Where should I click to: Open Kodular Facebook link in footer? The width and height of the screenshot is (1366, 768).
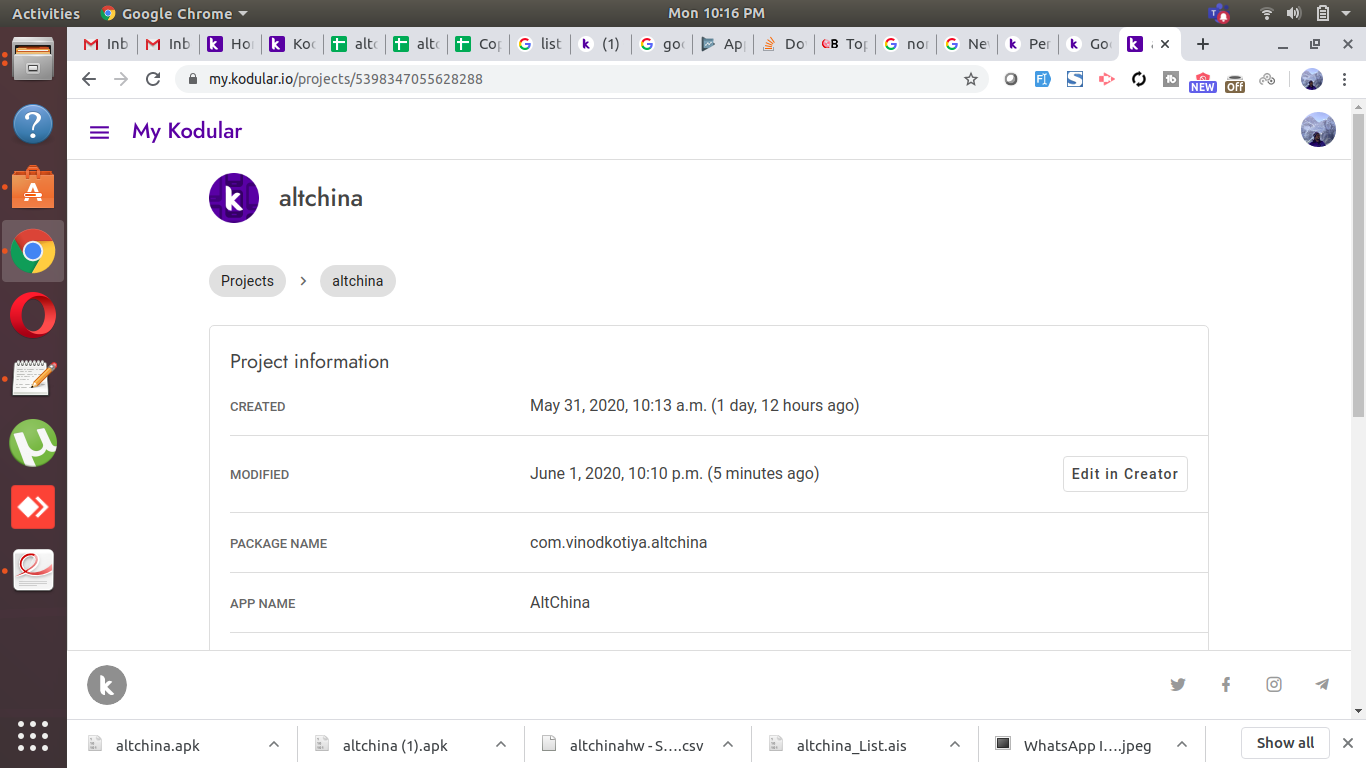click(x=1226, y=685)
